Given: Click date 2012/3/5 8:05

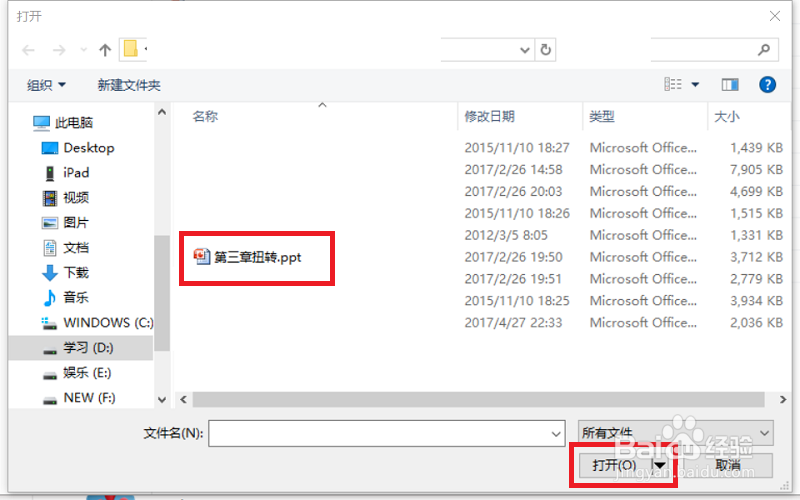Looking at the screenshot, I should pos(506,235).
